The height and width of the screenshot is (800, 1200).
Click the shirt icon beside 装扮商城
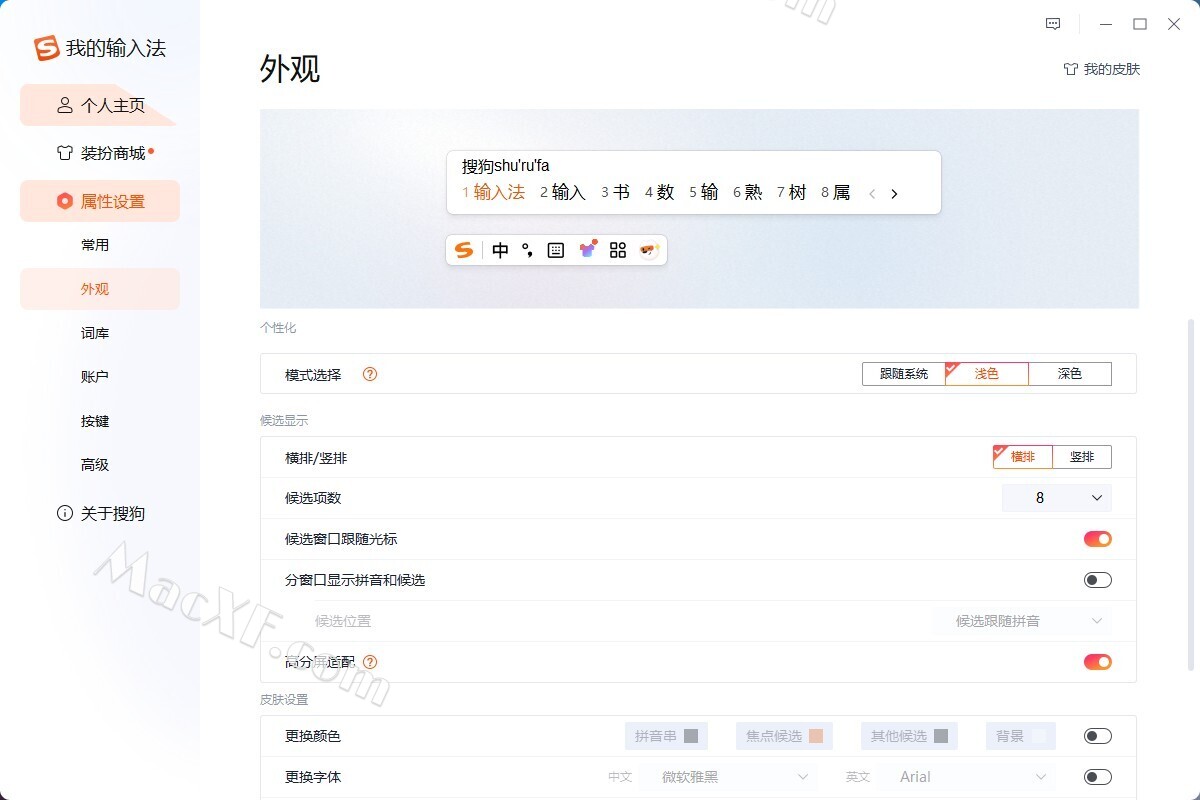(65, 153)
